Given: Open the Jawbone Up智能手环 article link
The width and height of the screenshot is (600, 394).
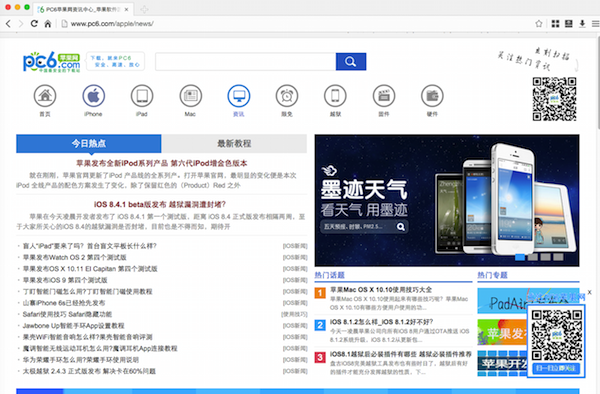Looking at the screenshot, I should coord(73,326).
